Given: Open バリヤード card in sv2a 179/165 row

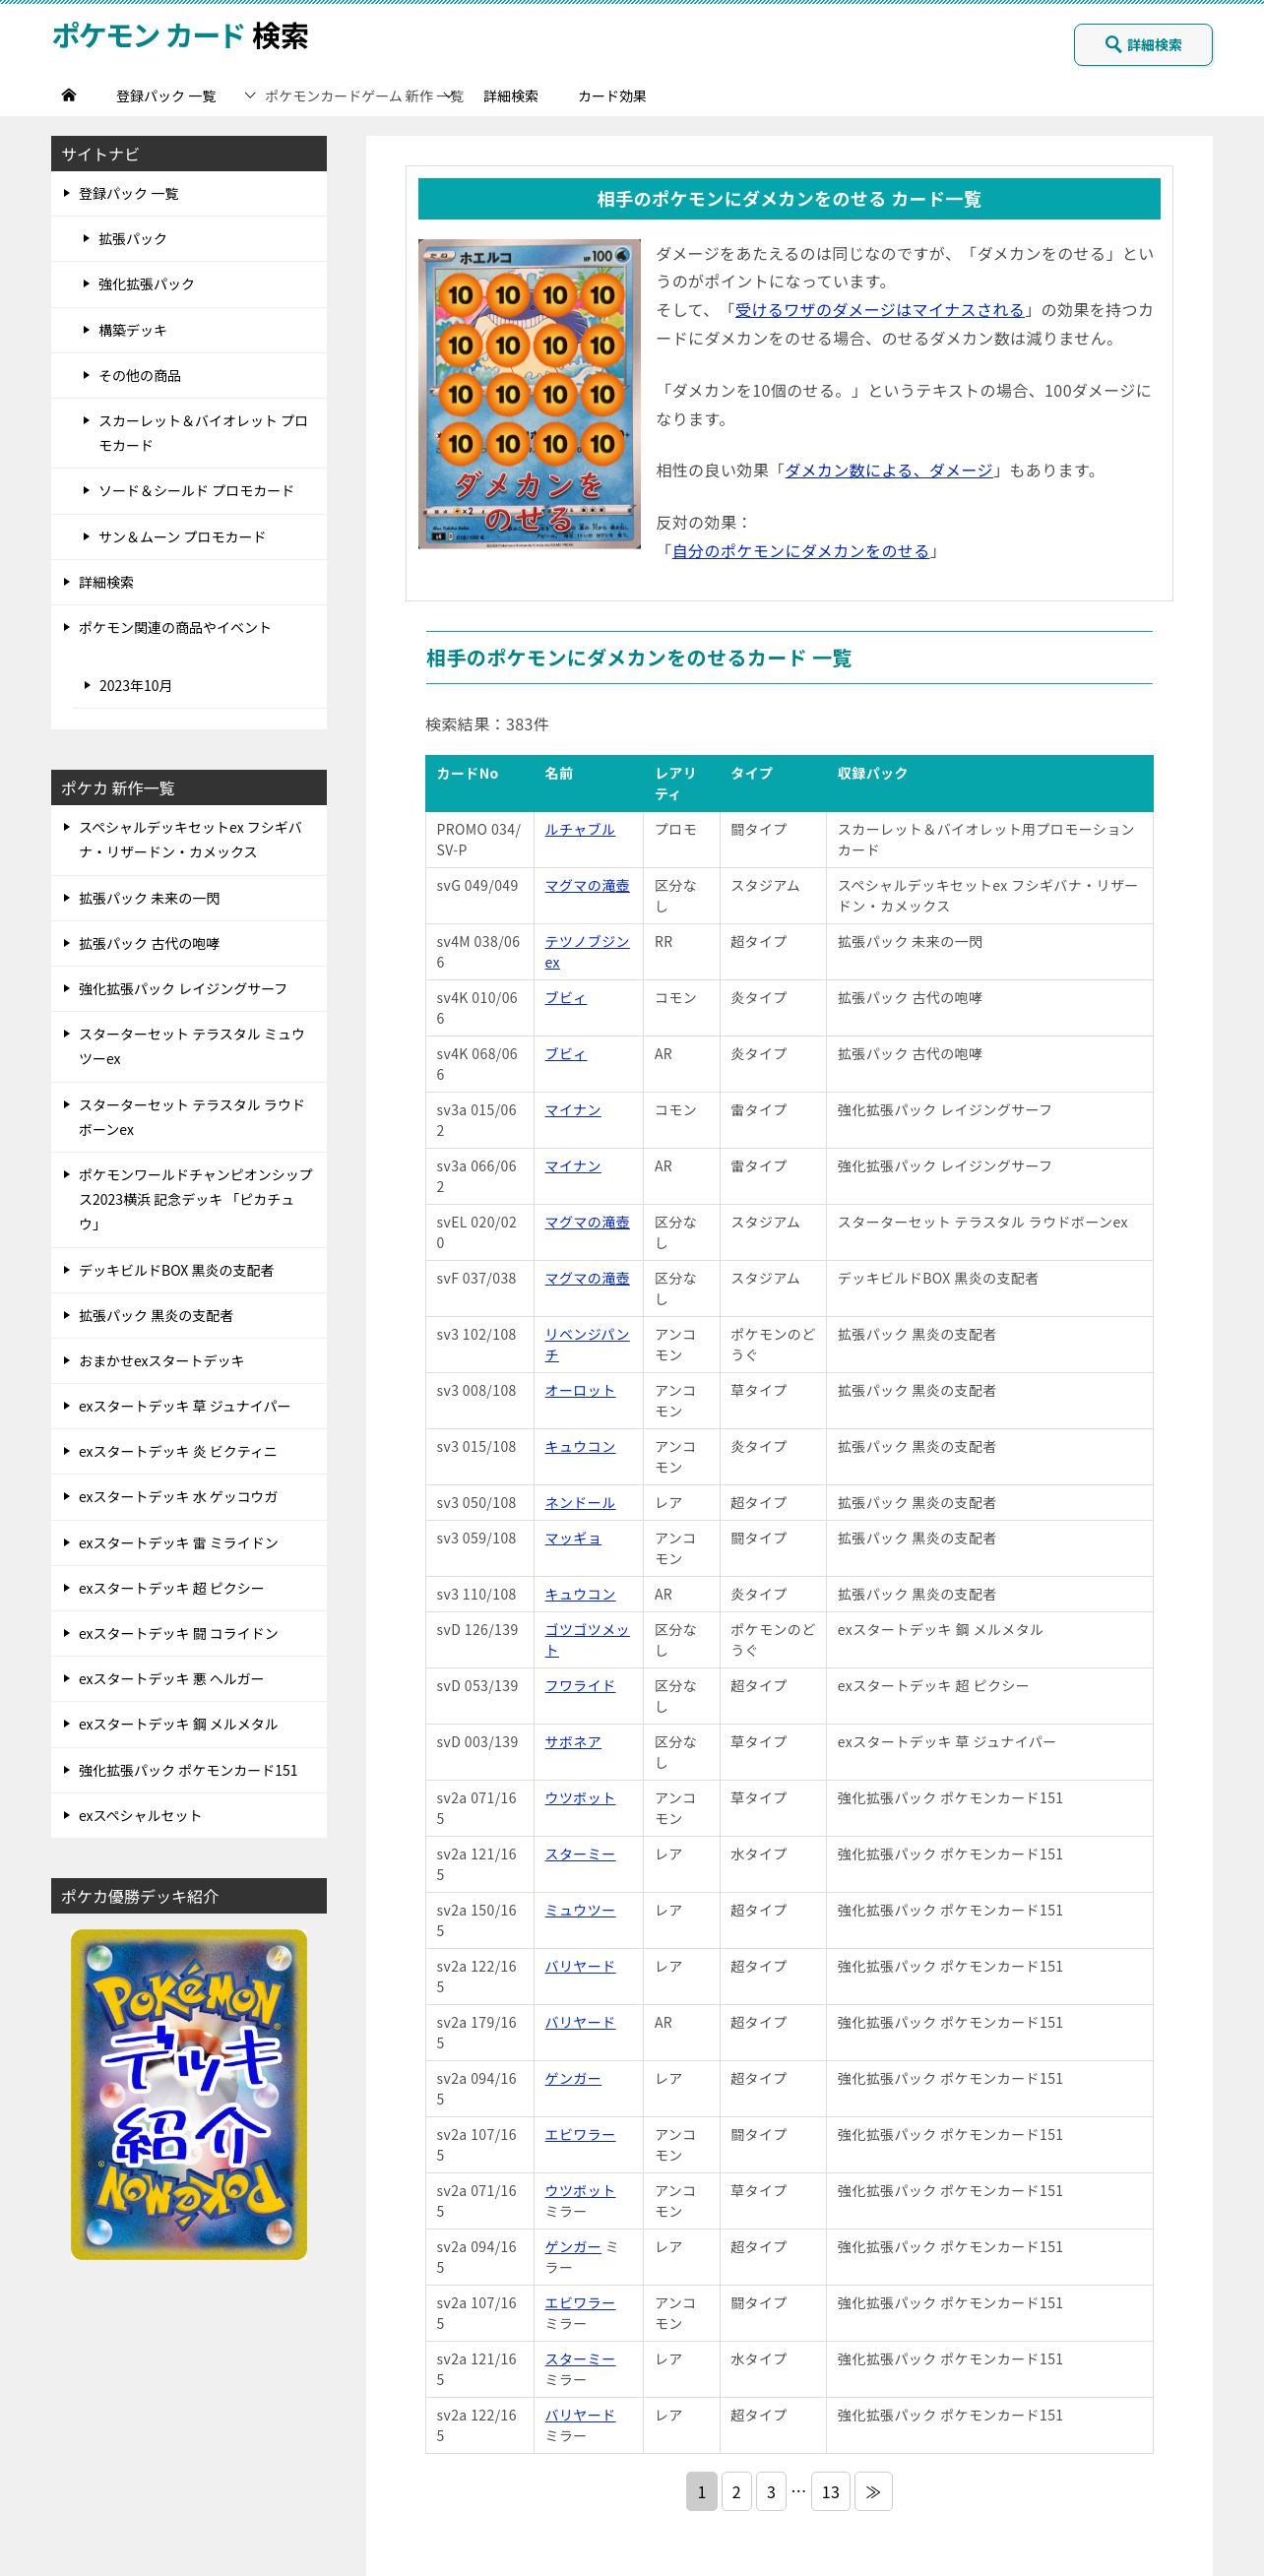Looking at the screenshot, I should [x=580, y=2022].
